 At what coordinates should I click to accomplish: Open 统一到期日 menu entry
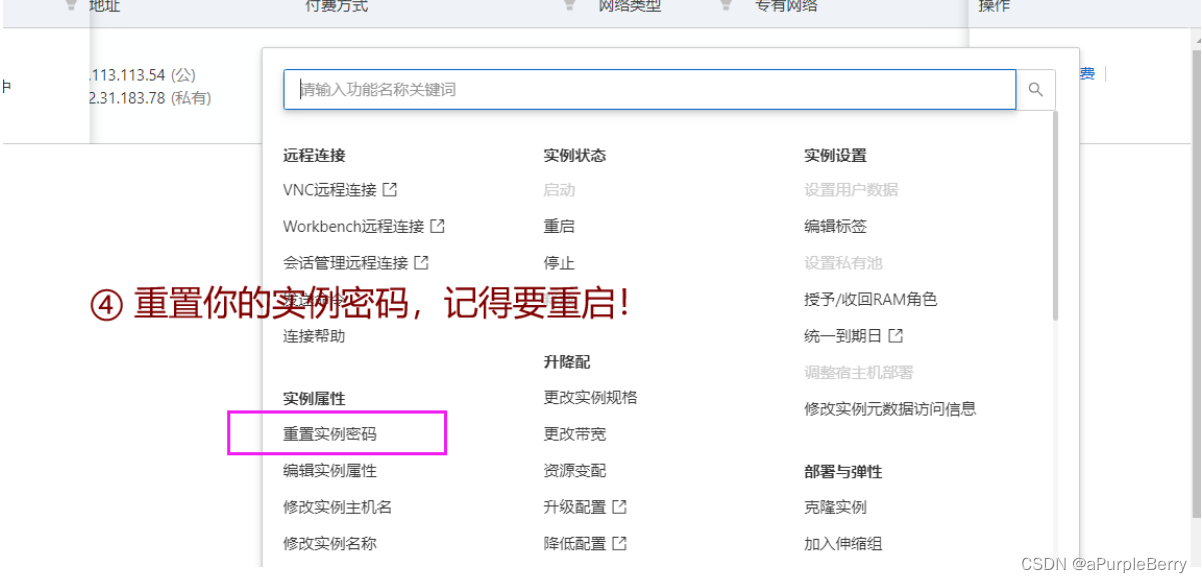[x=843, y=336]
